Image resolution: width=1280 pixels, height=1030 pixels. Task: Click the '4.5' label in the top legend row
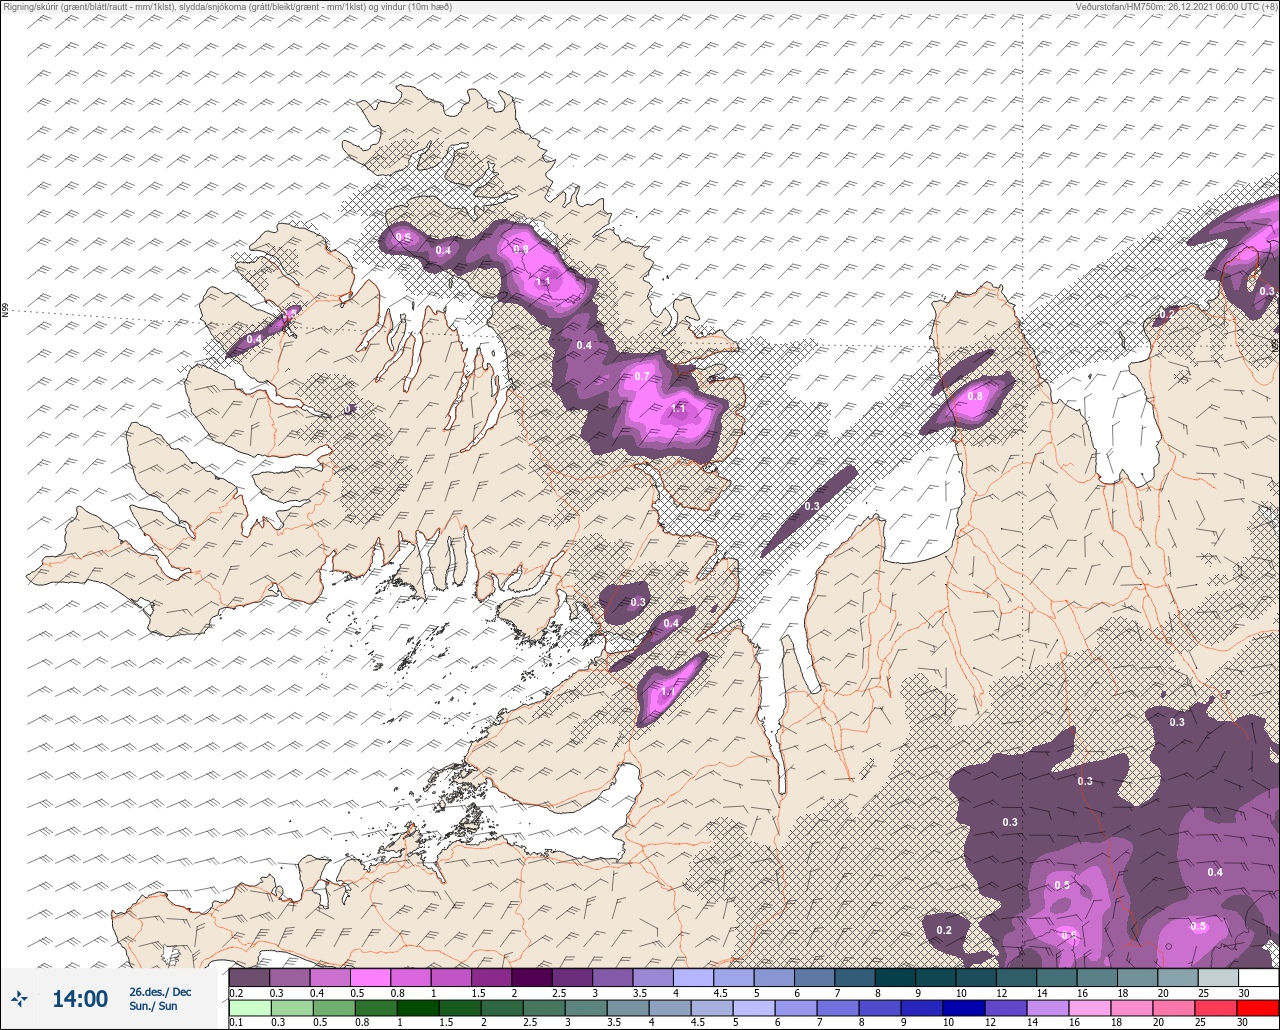pyautogui.click(x=719, y=992)
